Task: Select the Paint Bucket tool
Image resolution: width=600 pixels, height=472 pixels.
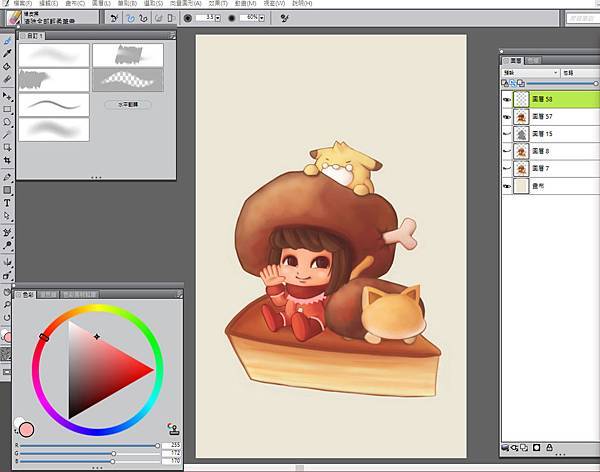Action: click(x=7, y=67)
